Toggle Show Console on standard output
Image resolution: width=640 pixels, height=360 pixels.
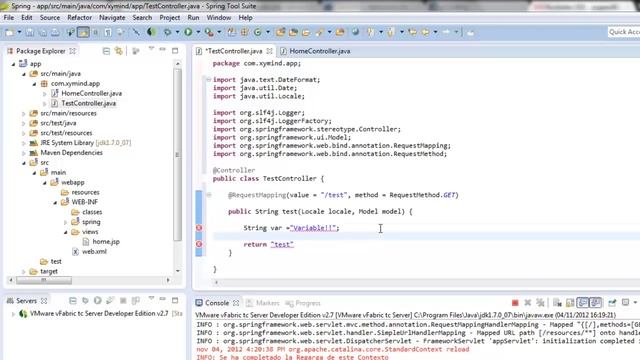pyautogui.click(x=582, y=303)
